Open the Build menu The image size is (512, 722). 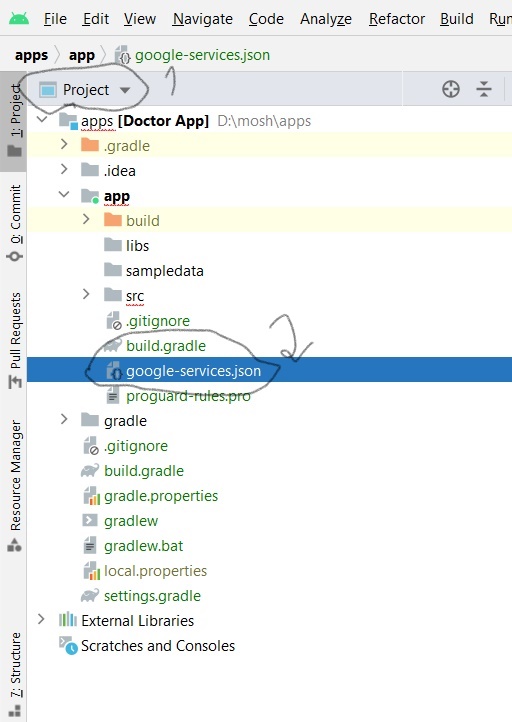pos(457,19)
